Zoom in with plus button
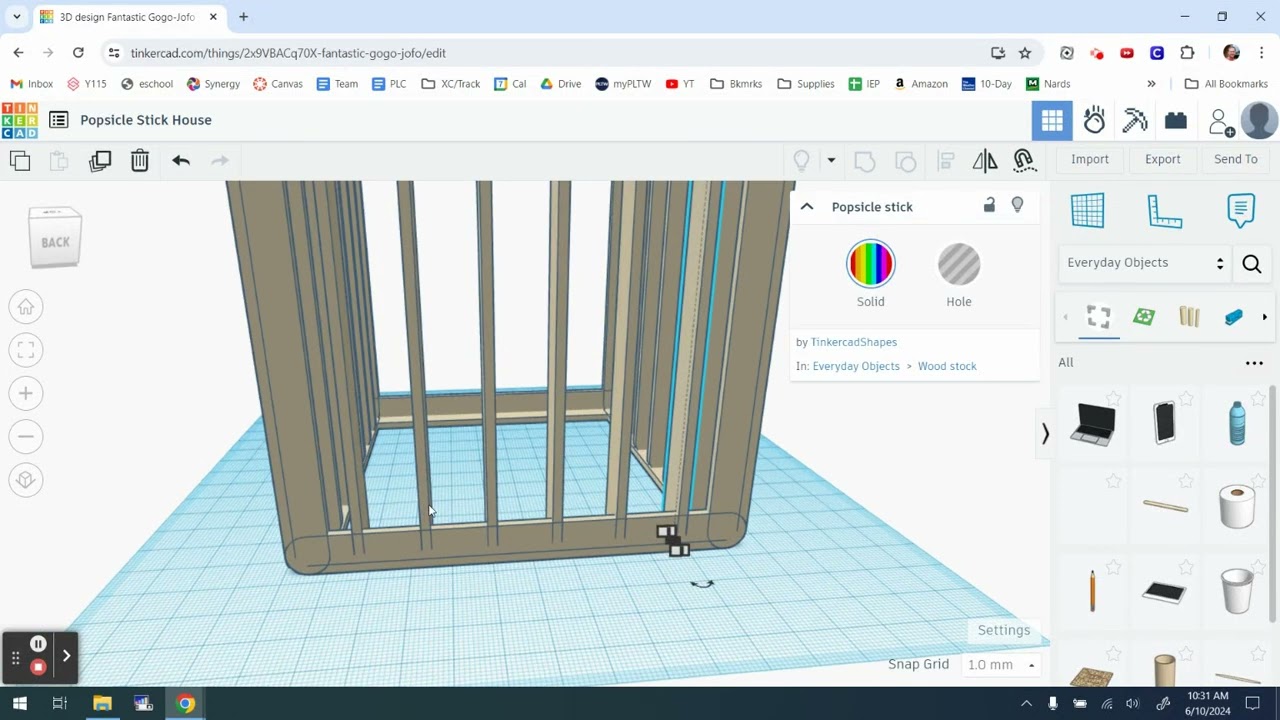This screenshot has height=720, width=1280. (x=26, y=393)
